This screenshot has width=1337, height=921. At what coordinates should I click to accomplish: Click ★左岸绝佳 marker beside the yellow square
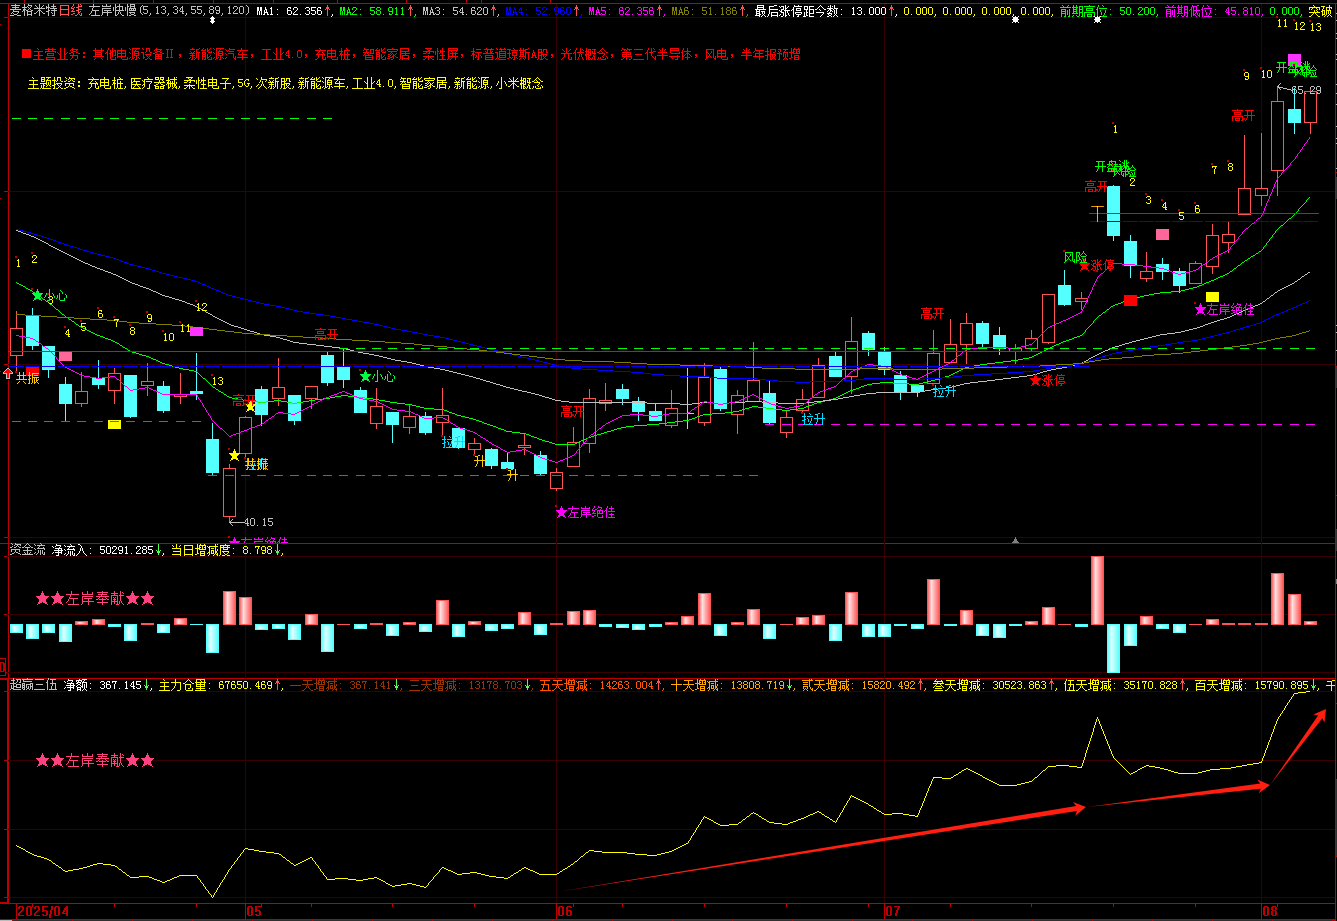[x=1224, y=310]
